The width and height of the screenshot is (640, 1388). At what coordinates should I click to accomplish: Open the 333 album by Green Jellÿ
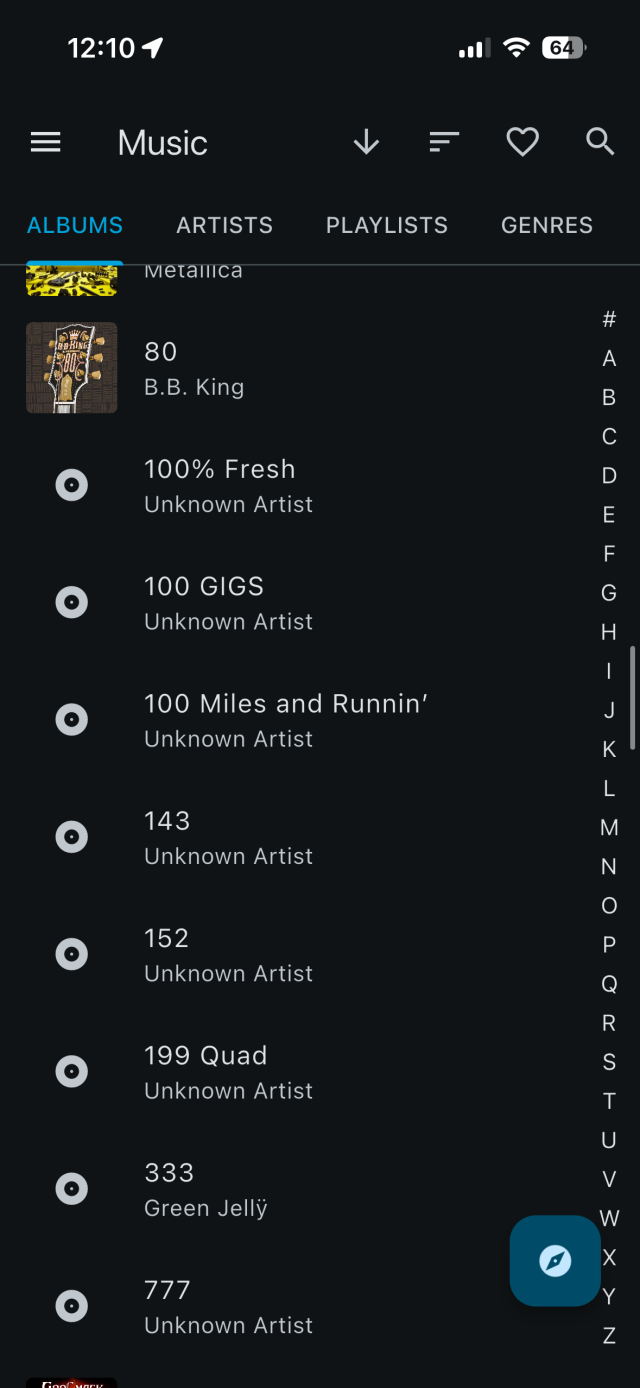coord(206,1189)
